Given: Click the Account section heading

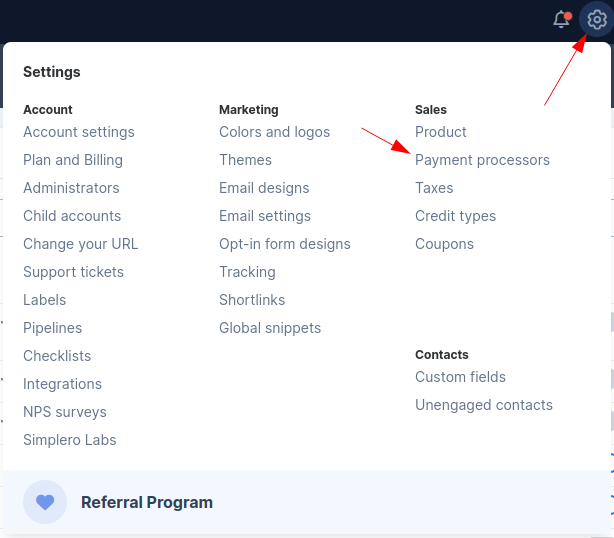Looking at the screenshot, I should click(x=48, y=110).
